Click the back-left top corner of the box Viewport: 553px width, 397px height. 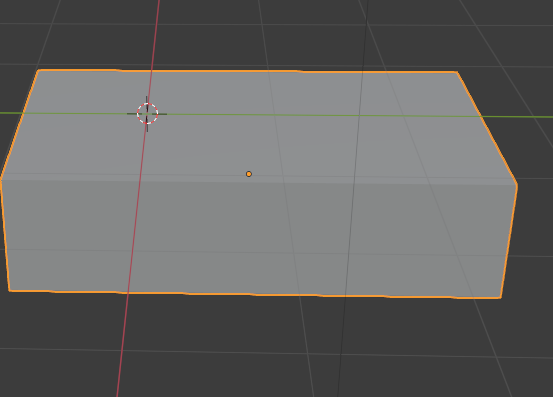(x=38, y=70)
